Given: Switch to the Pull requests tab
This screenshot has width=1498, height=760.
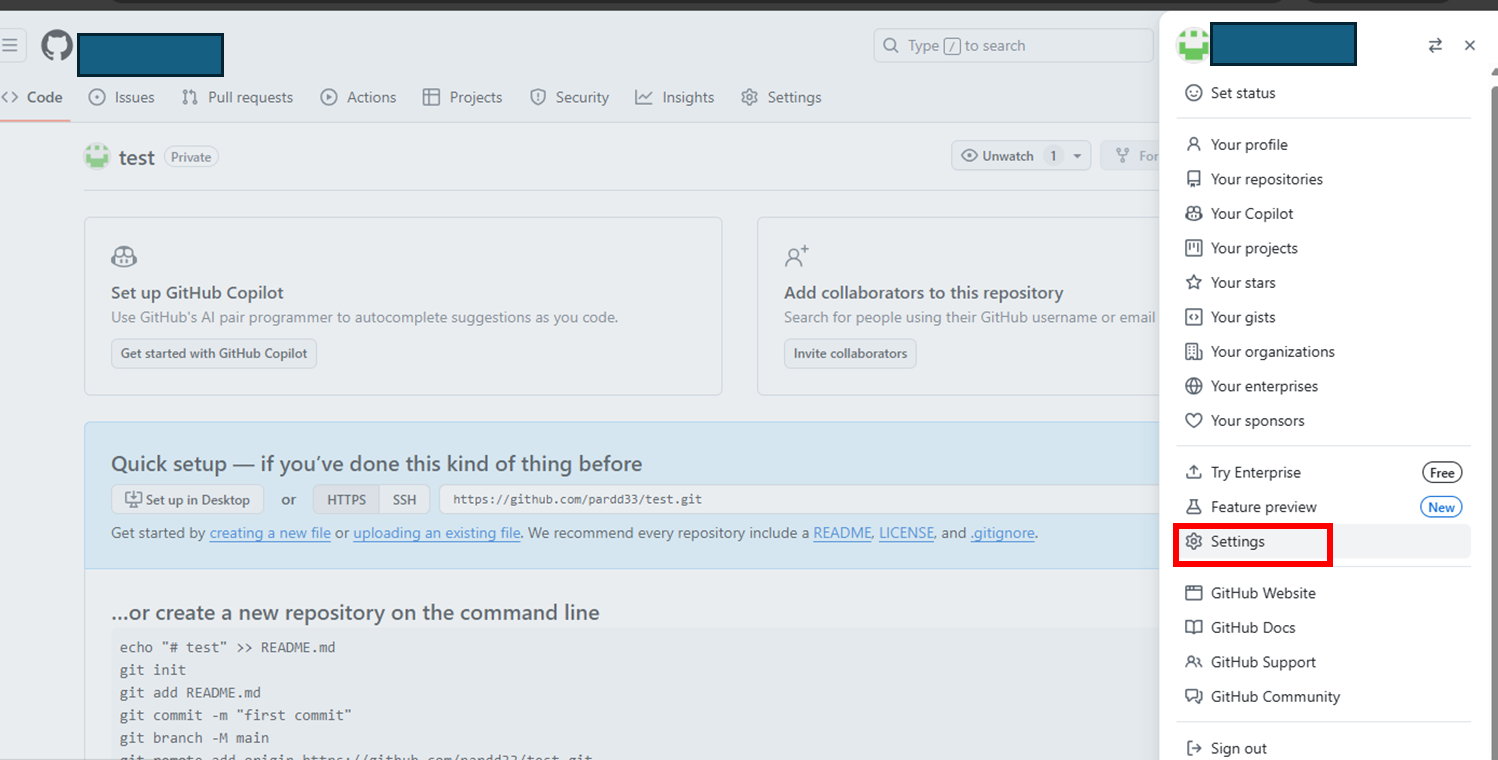Looking at the screenshot, I should pyautogui.click(x=237, y=97).
